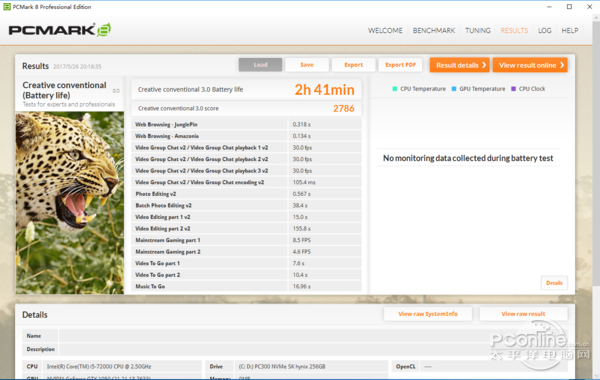Select the Web Browsing - JunglePin row

pyautogui.click(x=246, y=124)
